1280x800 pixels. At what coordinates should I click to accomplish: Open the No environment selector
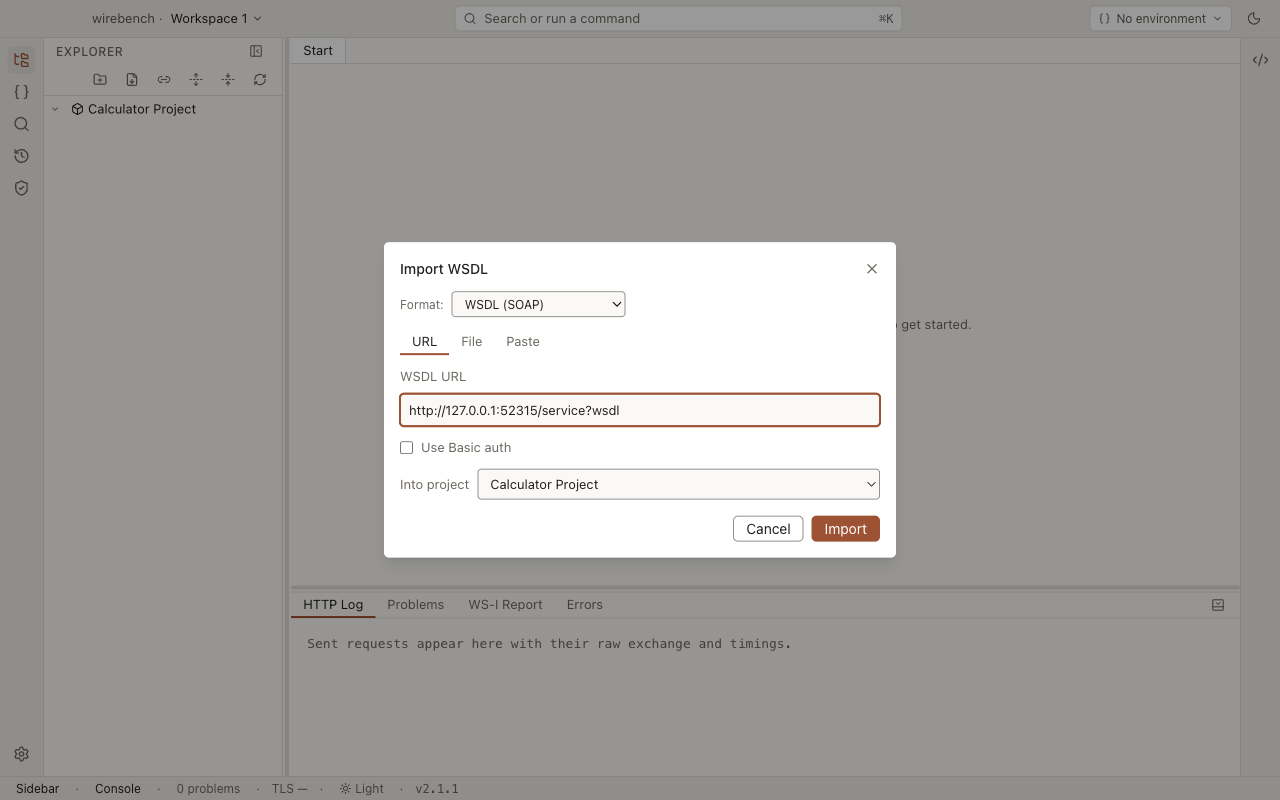[x=1160, y=18]
